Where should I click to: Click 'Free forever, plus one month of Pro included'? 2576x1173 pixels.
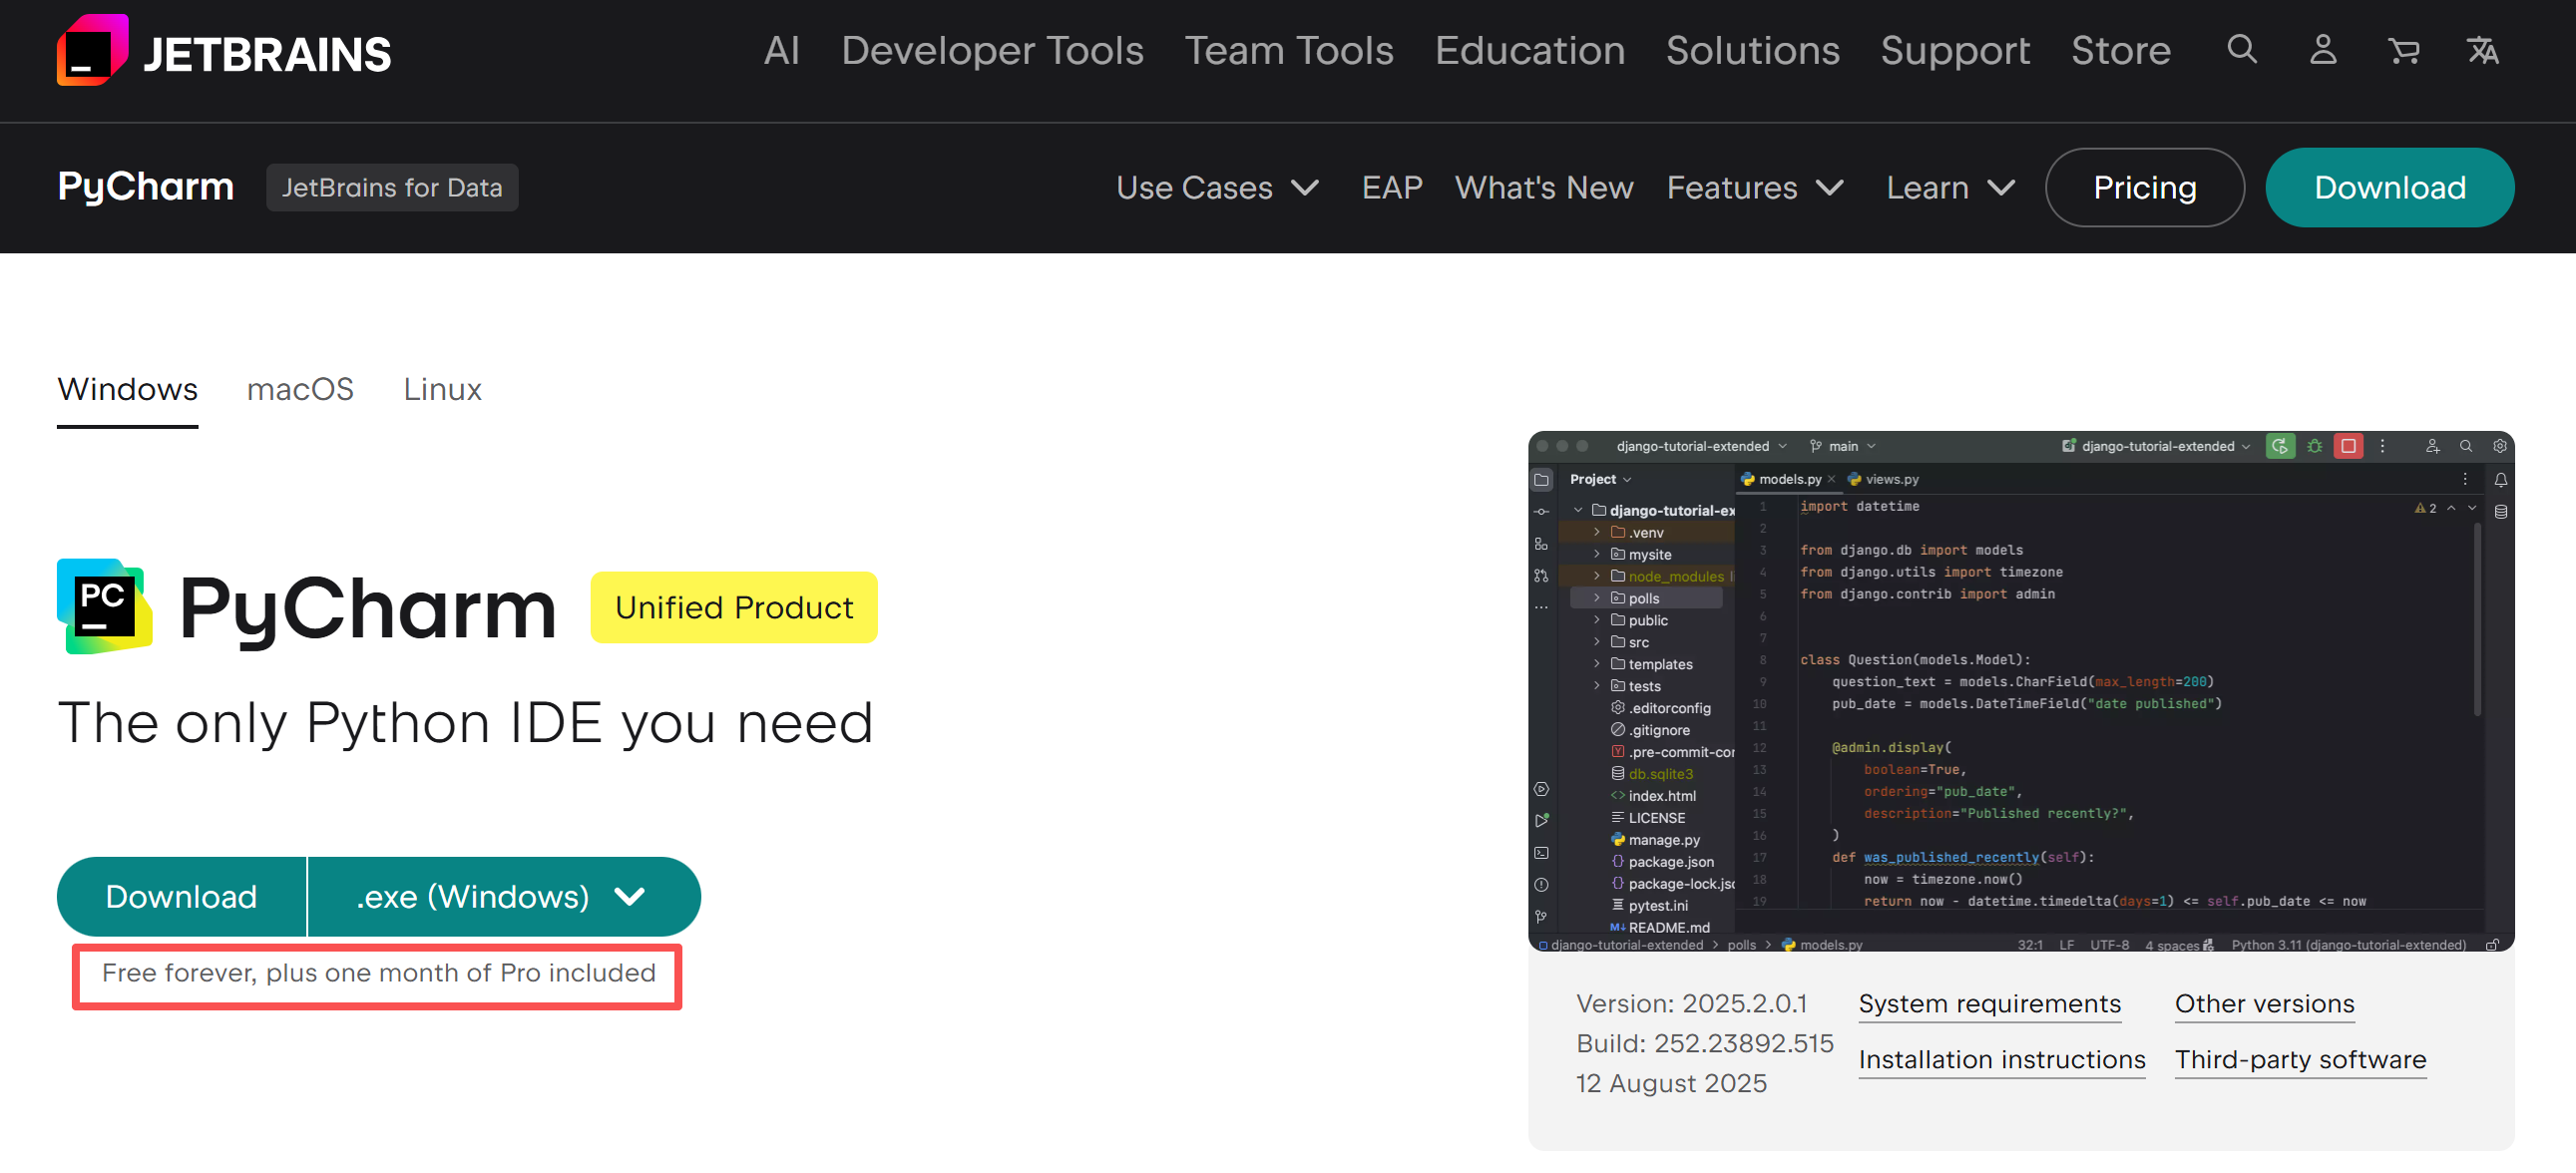(x=378, y=973)
